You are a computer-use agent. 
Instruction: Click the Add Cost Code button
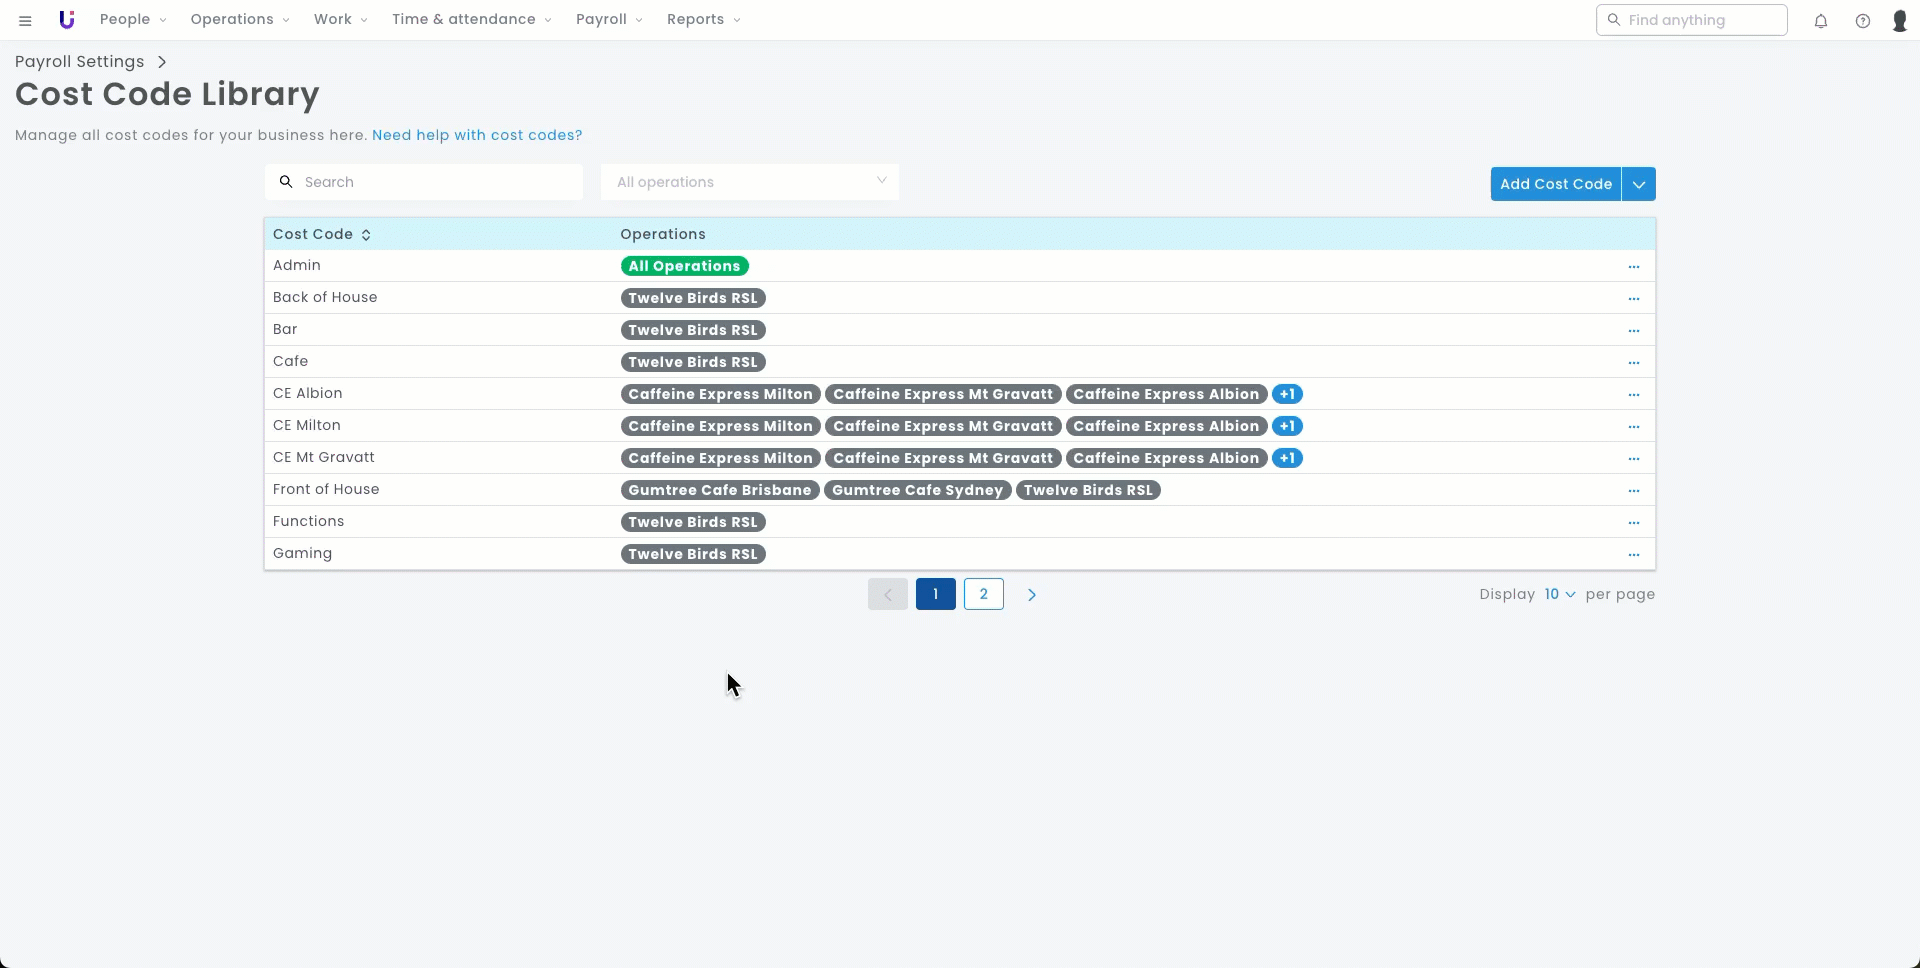coord(1555,184)
